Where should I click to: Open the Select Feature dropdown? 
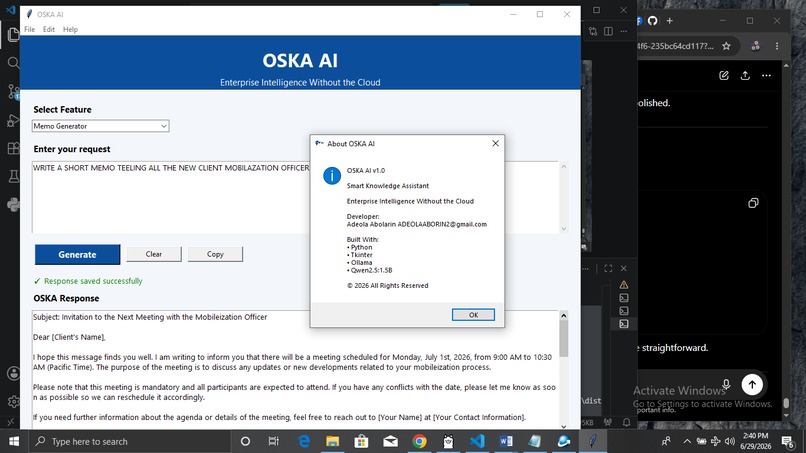coord(100,126)
